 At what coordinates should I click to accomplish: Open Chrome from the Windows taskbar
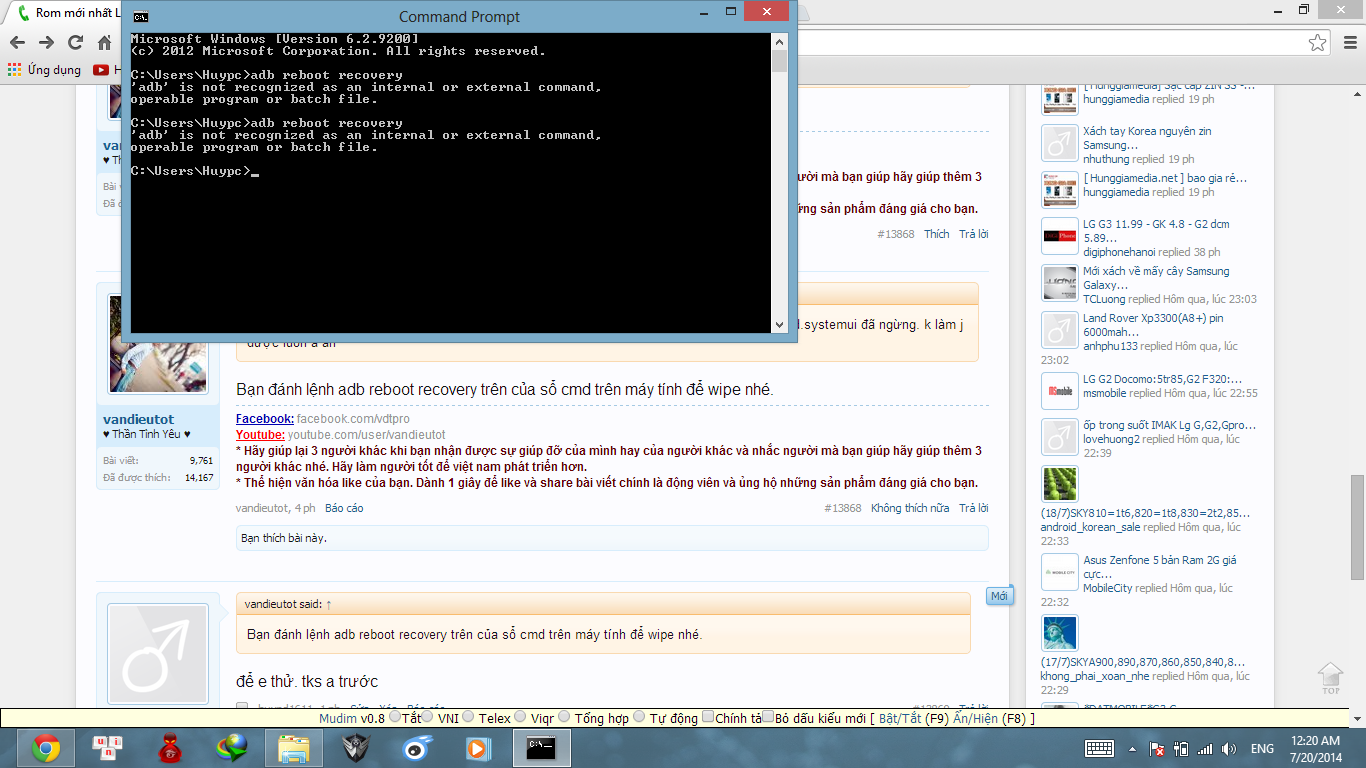45,747
